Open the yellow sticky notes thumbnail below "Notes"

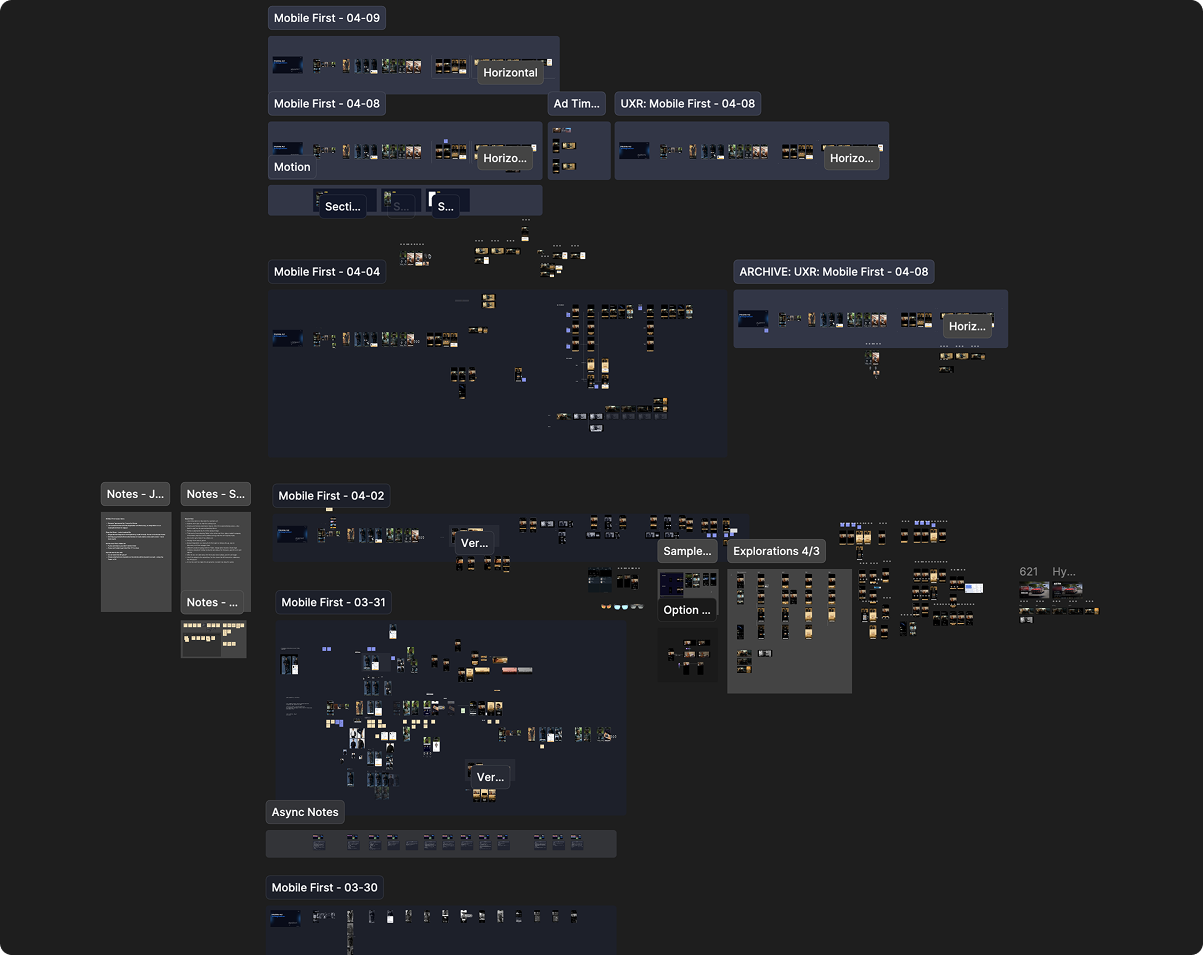[213, 637]
